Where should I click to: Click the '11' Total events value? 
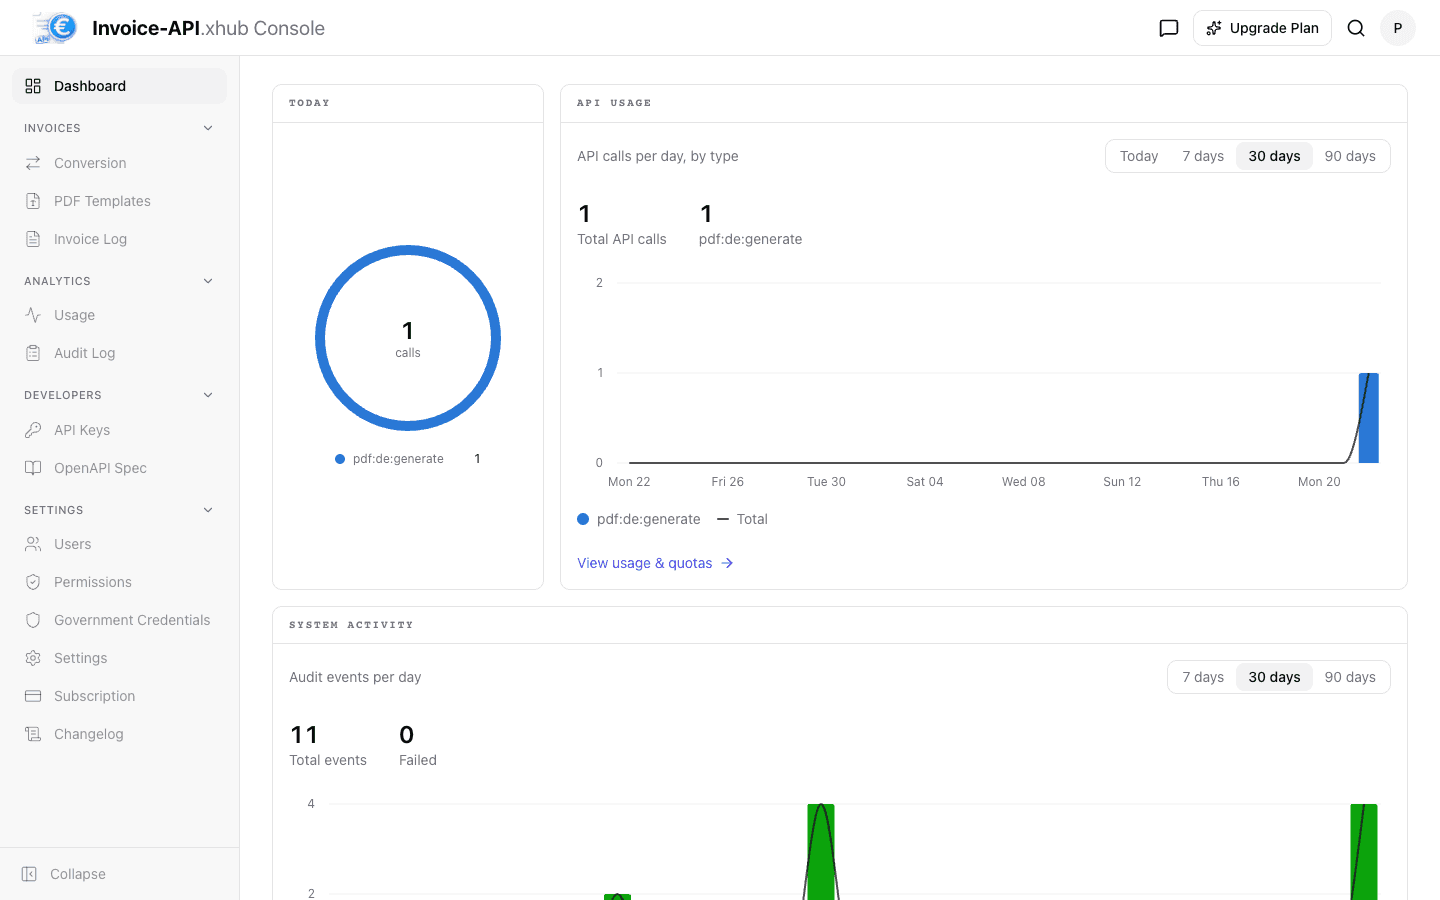[304, 735]
